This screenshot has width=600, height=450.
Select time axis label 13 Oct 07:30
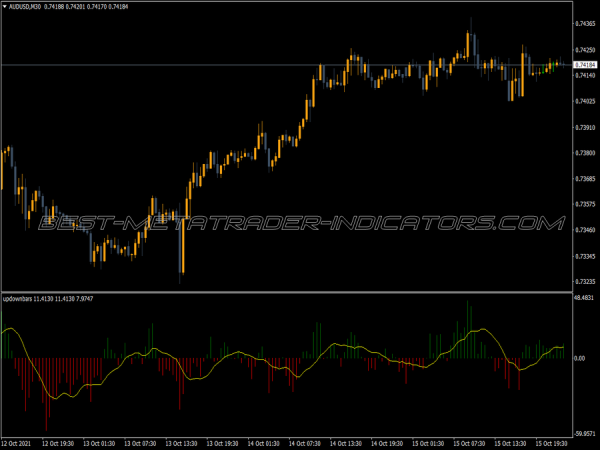click(140, 443)
